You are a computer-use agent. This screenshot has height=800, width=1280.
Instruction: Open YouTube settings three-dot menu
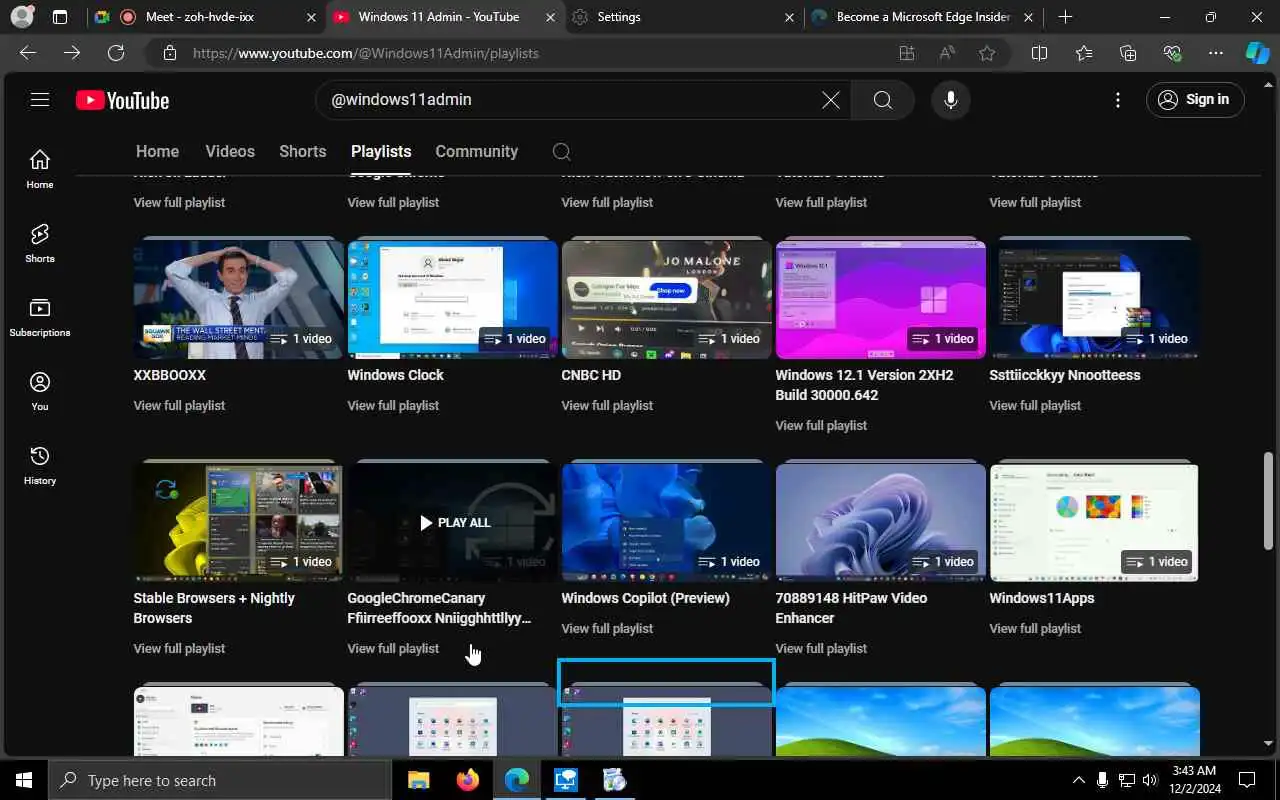(1118, 100)
